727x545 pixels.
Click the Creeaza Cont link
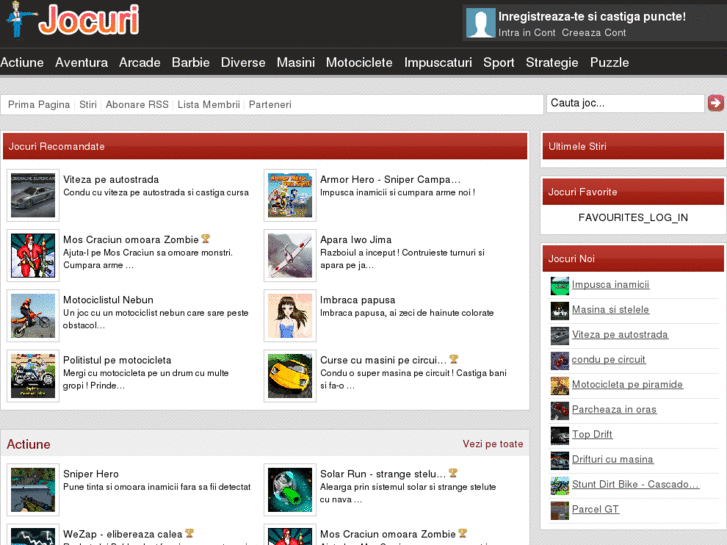[593, 32]
